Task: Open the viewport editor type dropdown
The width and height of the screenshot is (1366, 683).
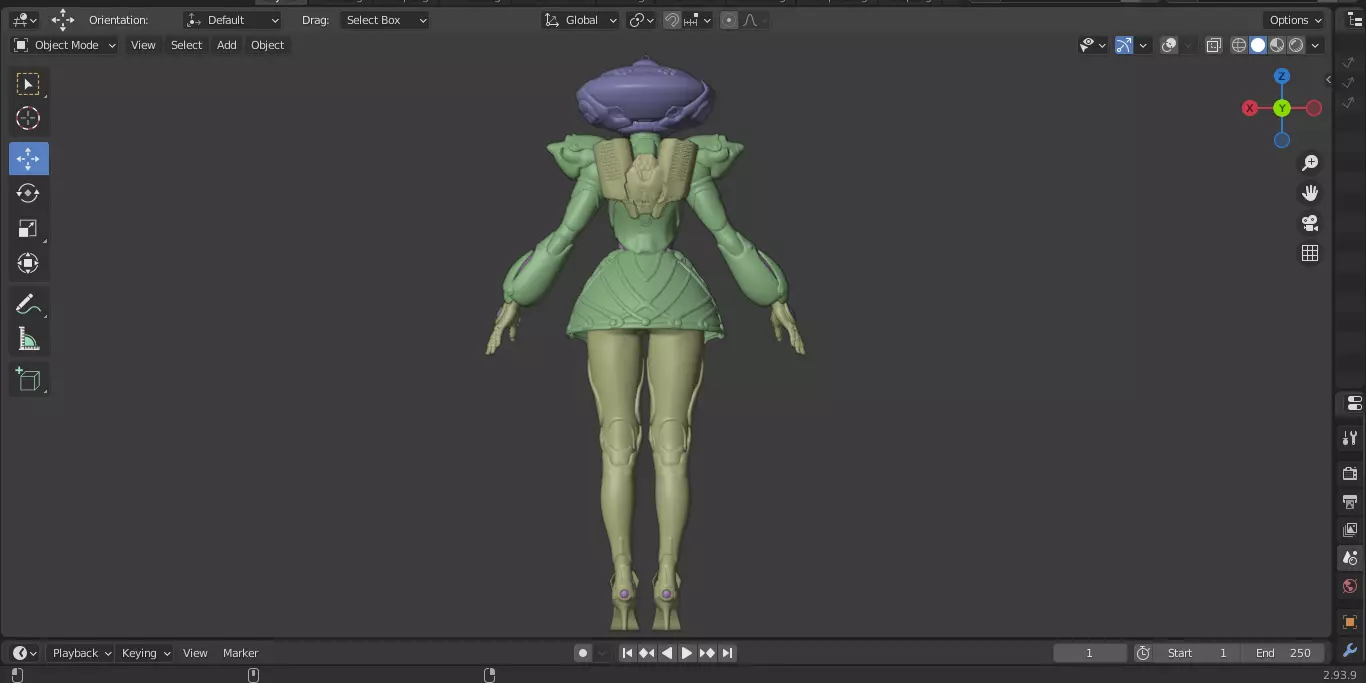Action: pos(24,20)
